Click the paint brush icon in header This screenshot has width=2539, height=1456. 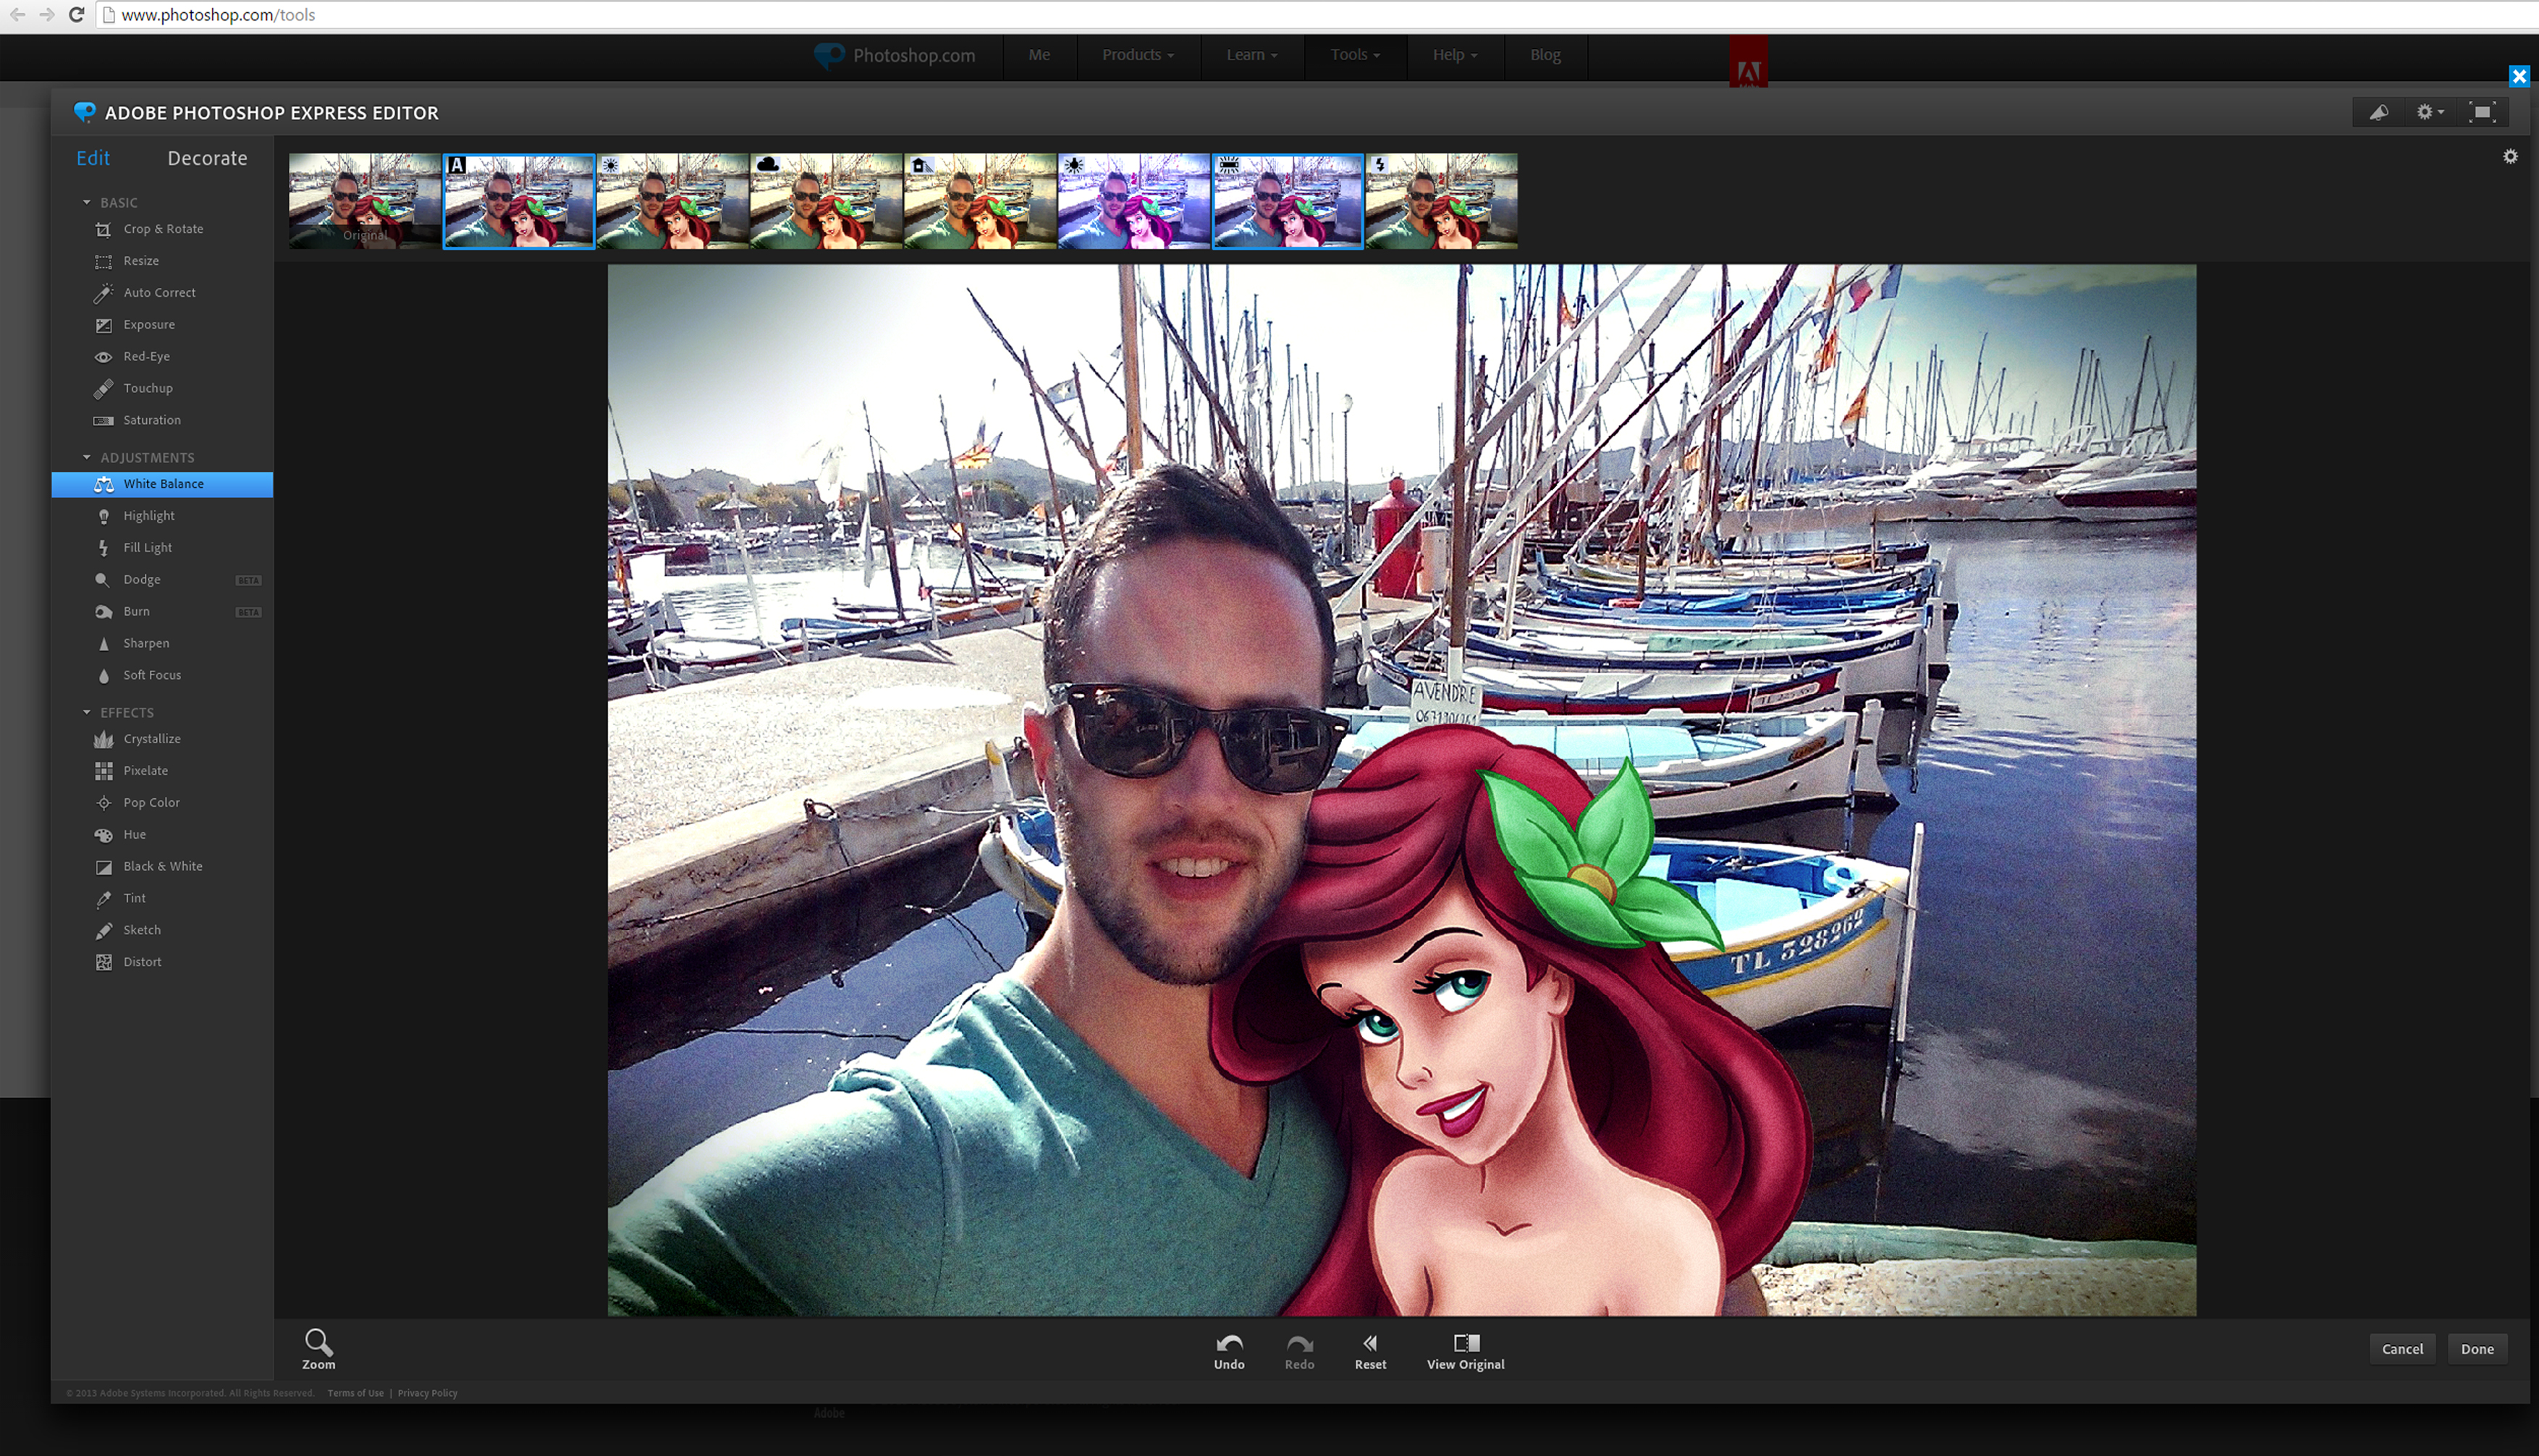tap(2379, 112)
